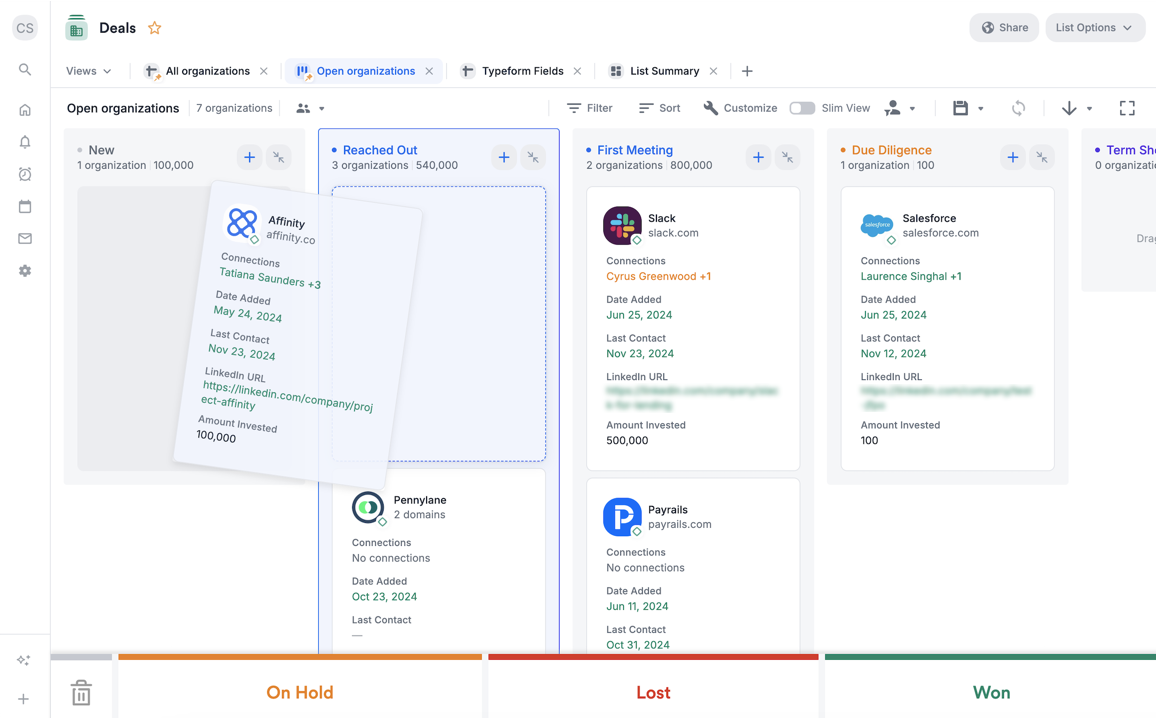
Task: Click the trash bin drop zone
Action: click(81, 691)
